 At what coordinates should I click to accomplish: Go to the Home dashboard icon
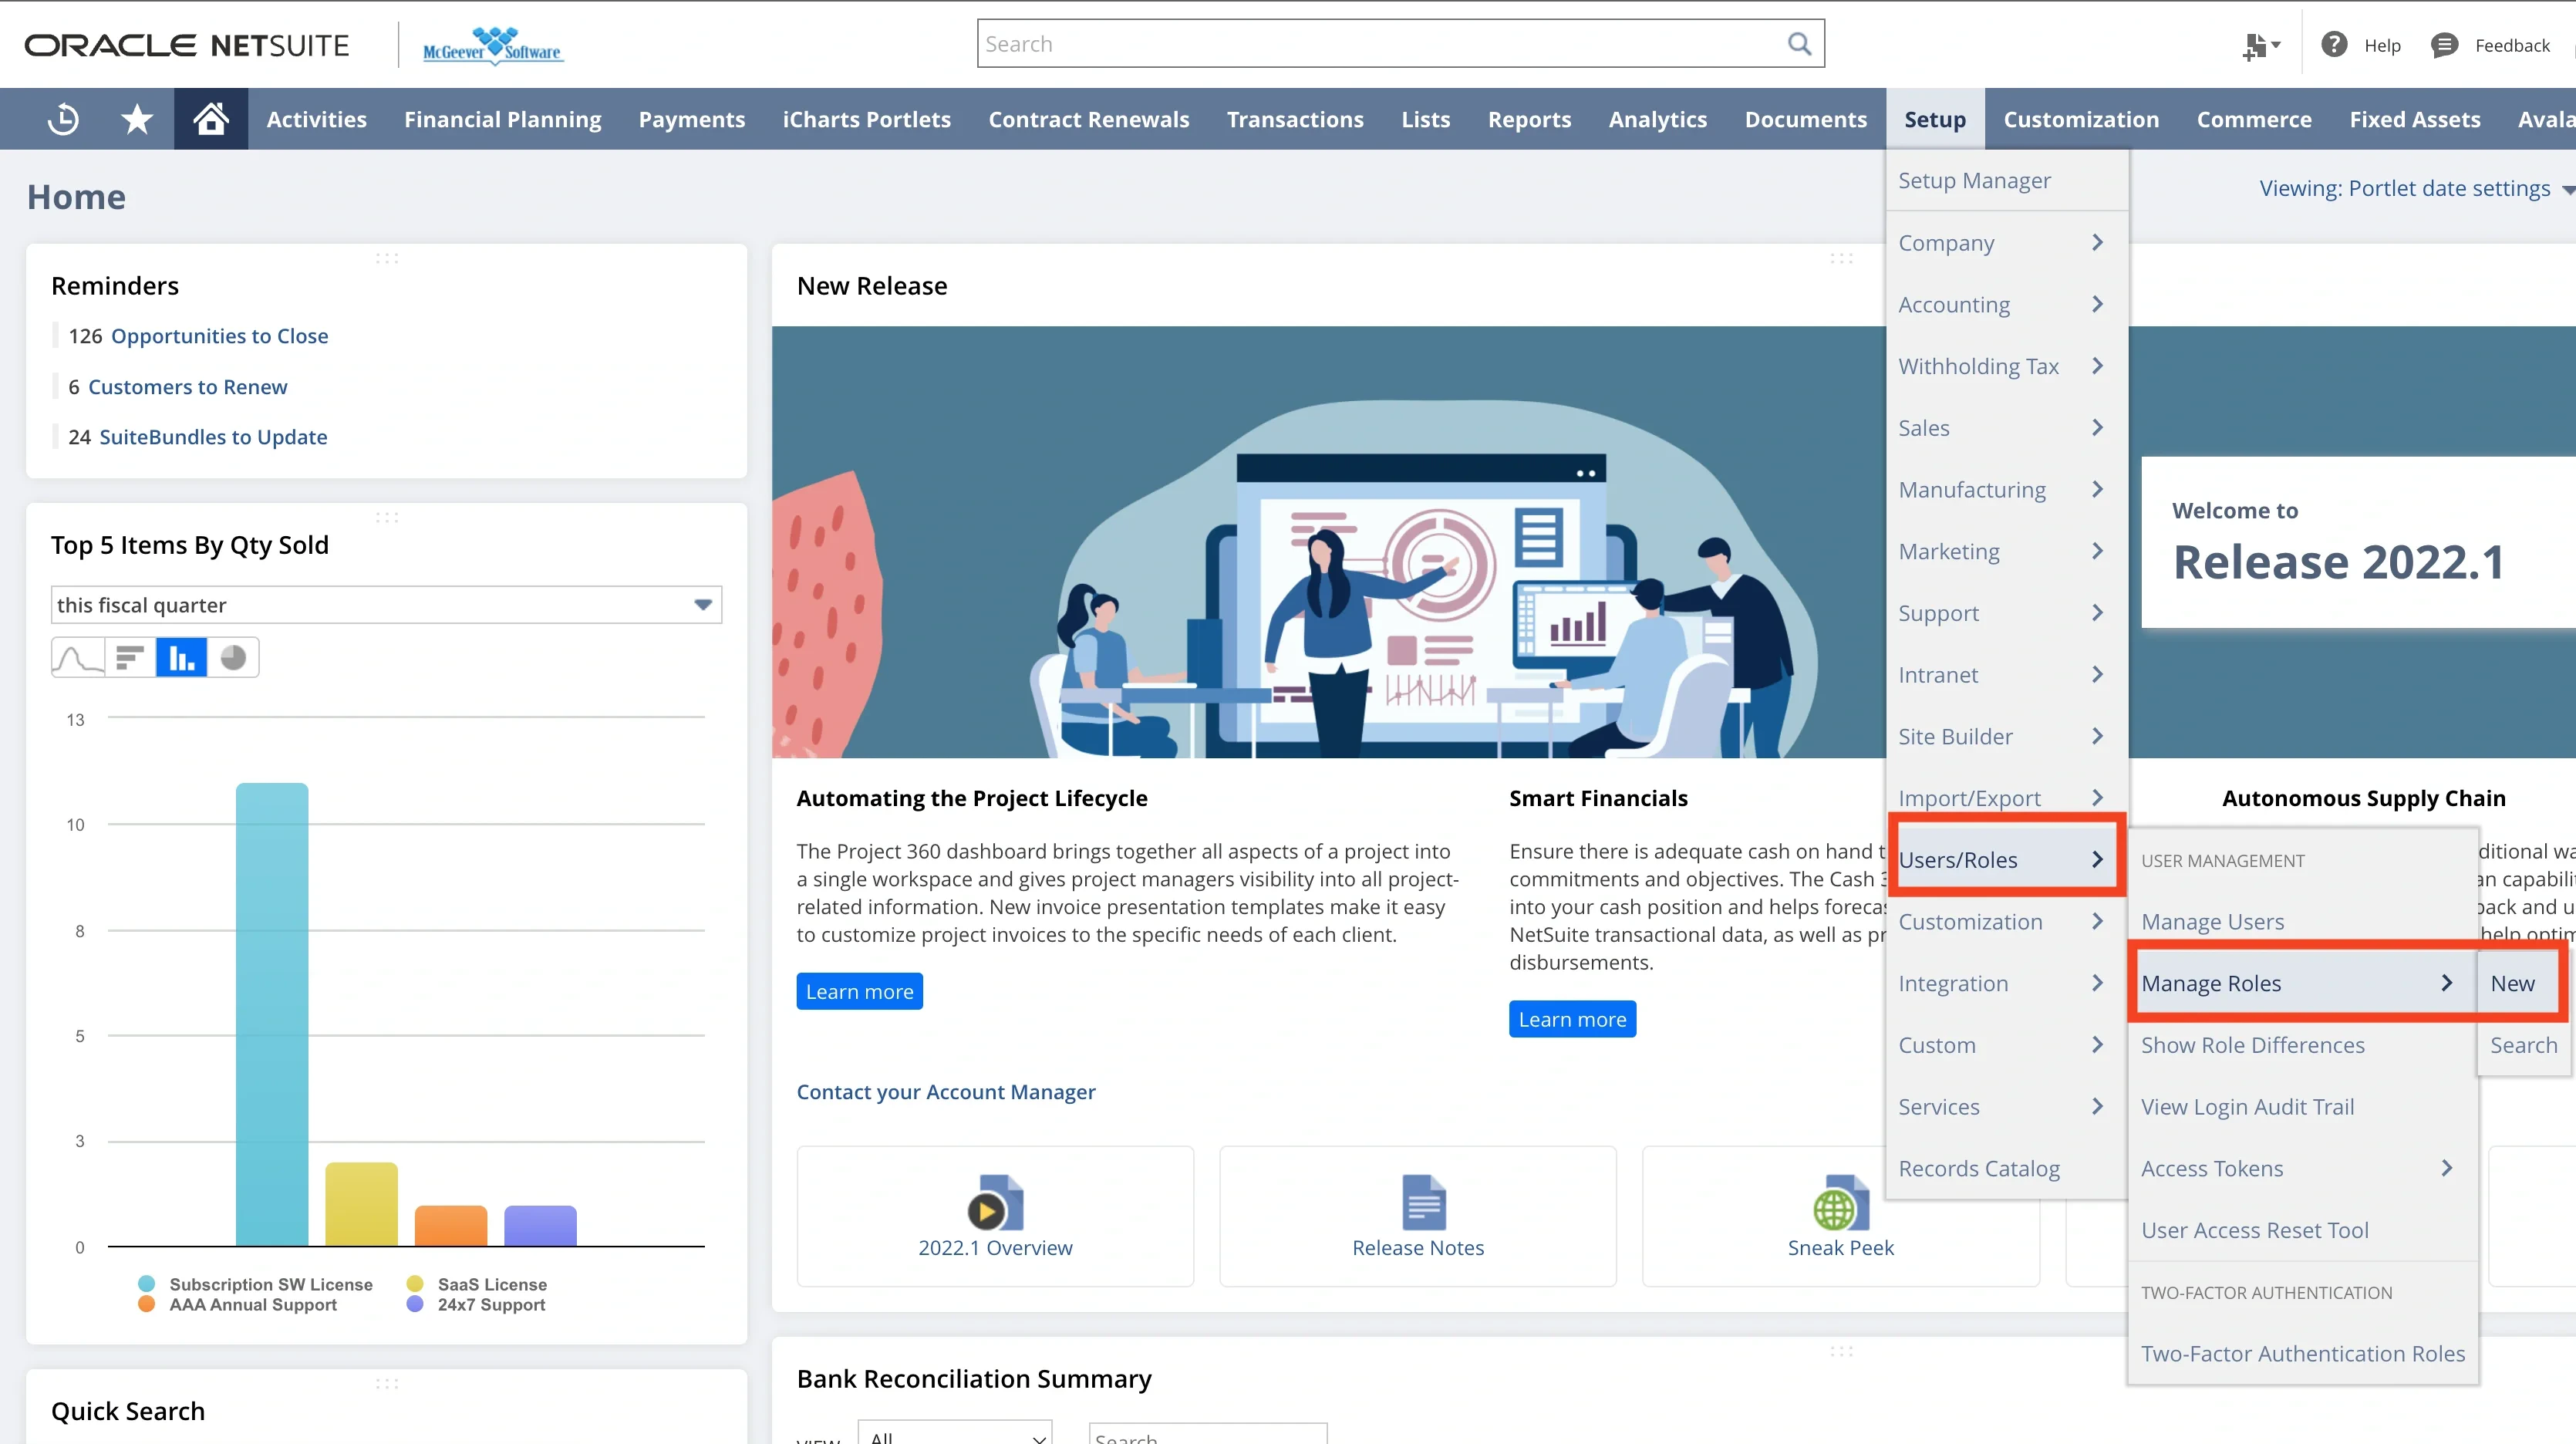(210, 118)
